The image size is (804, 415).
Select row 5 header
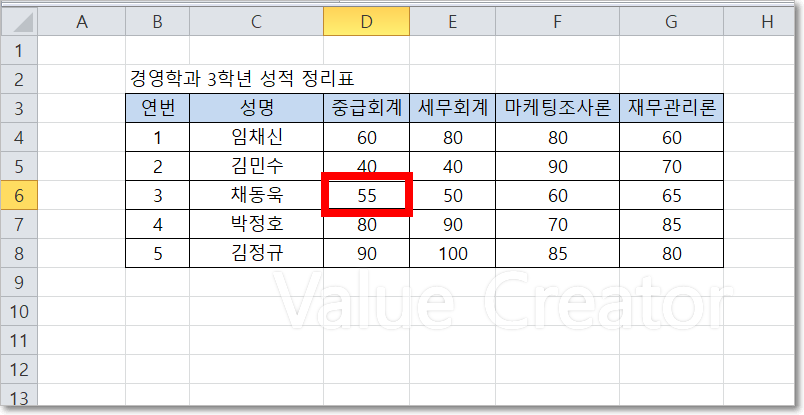[19, 166]
